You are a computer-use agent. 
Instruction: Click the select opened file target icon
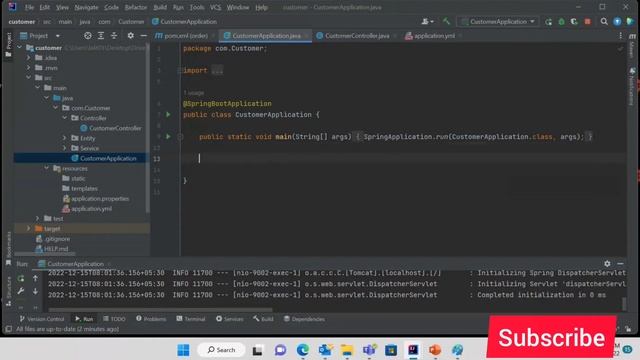point(88,36)
